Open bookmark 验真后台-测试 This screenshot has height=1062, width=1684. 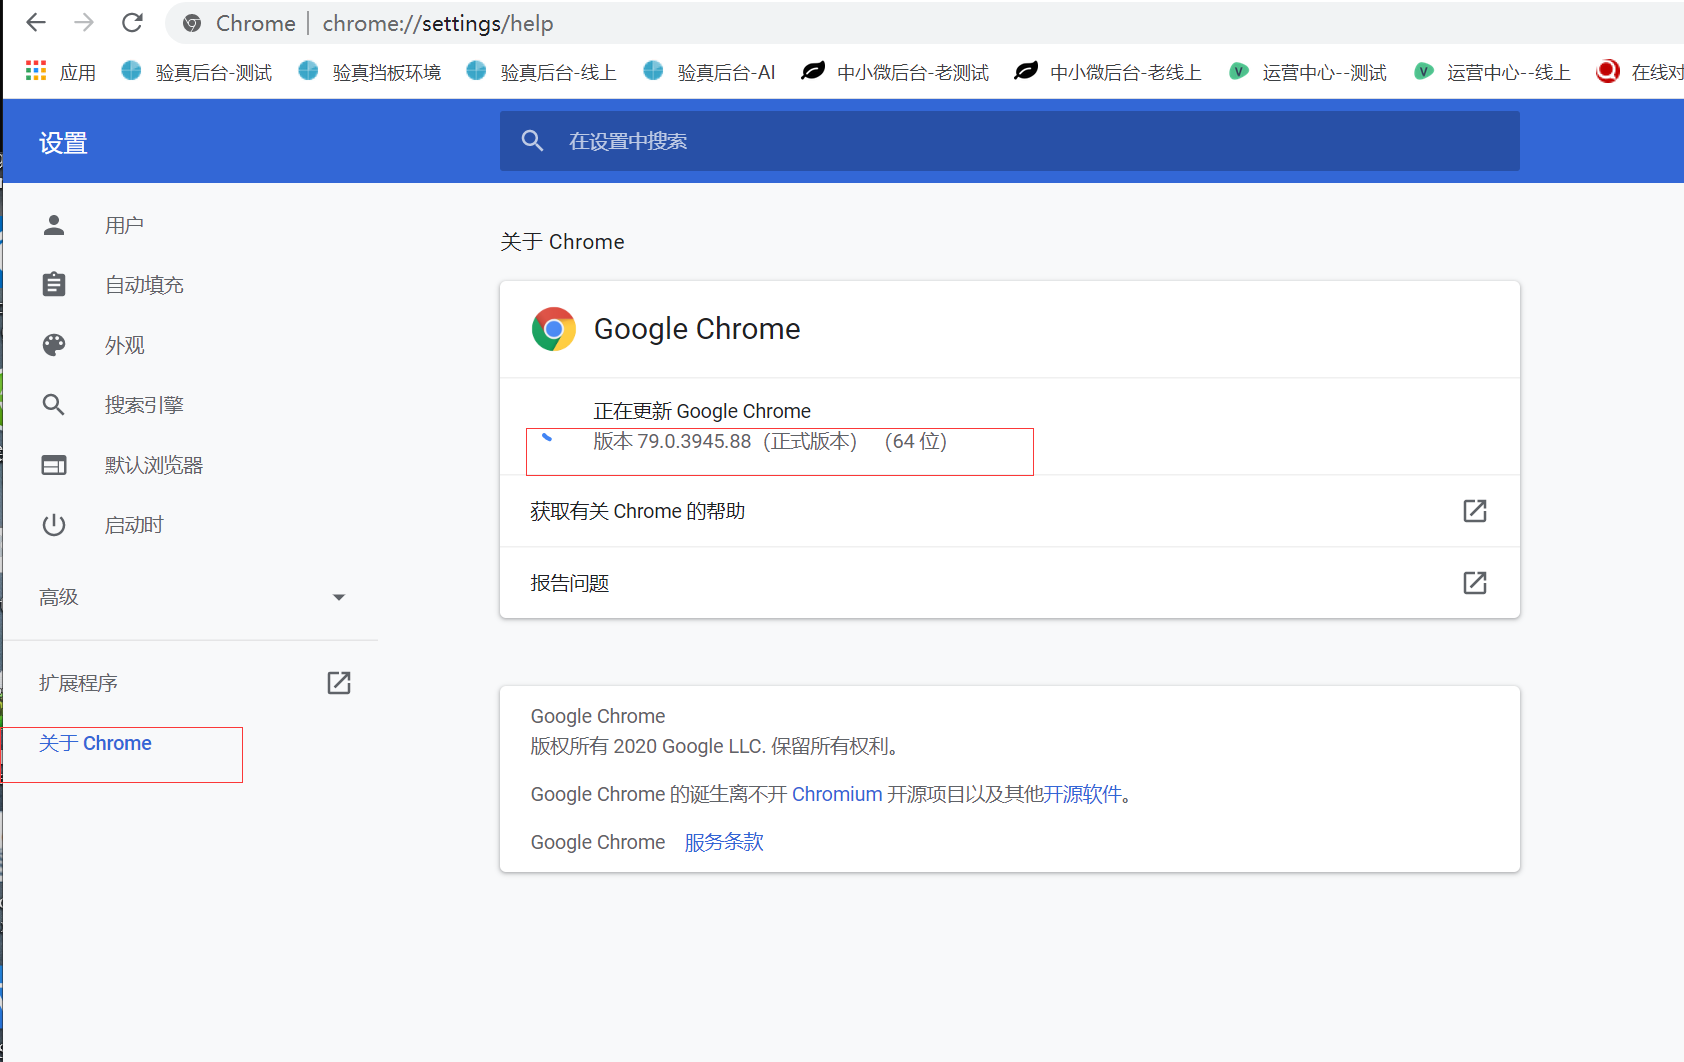(197, 72)
